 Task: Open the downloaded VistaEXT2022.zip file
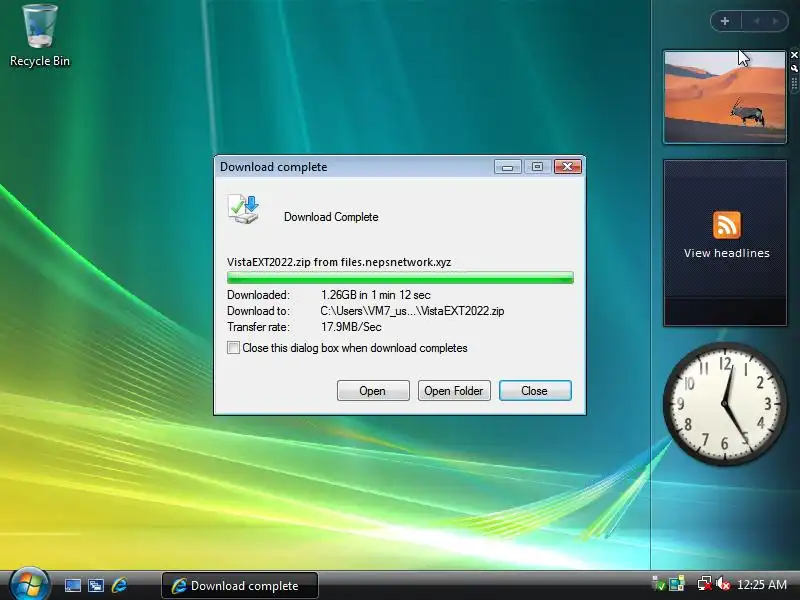point(373,391)
